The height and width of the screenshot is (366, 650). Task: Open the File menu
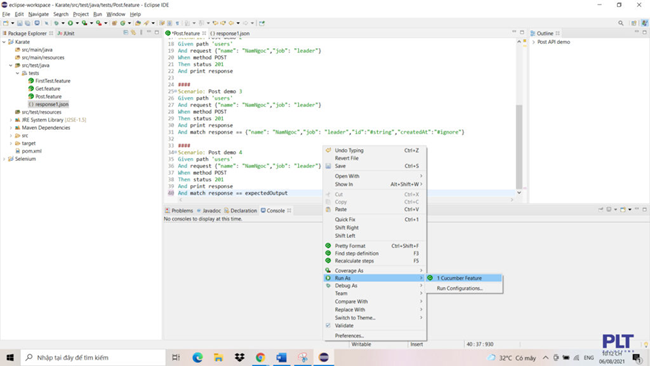pyautogui.click(x=6, y=14)
